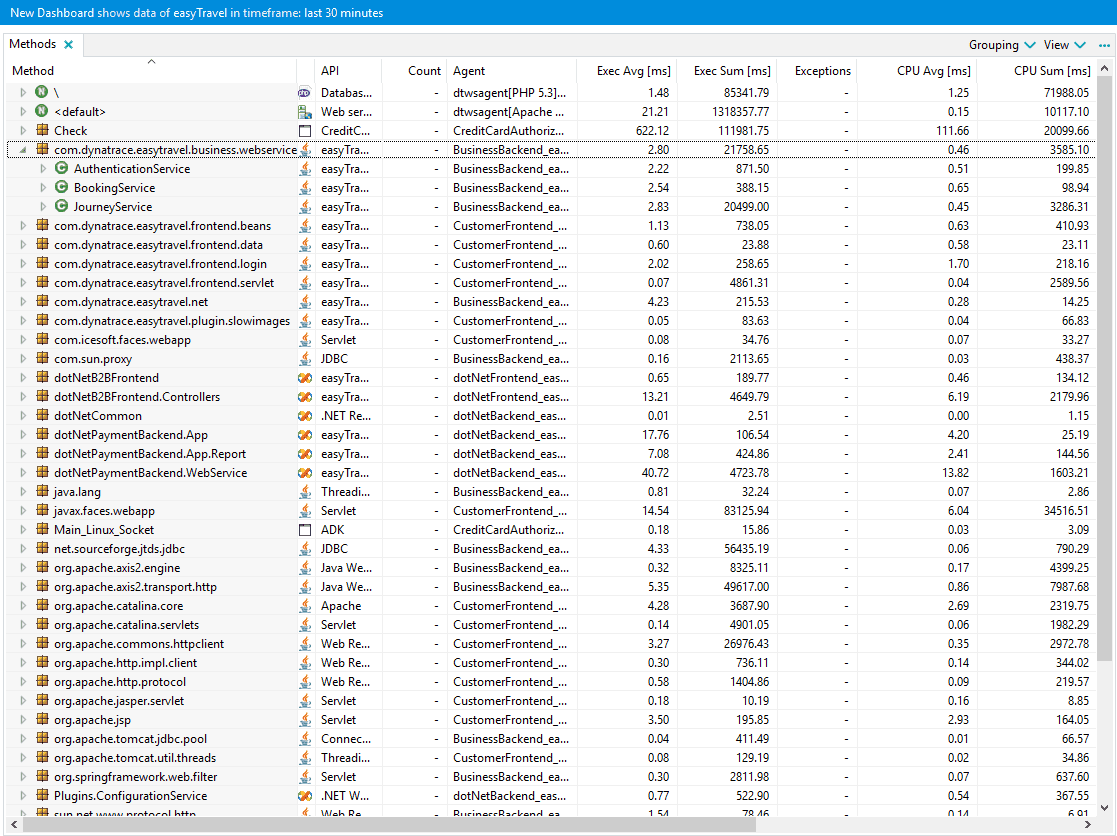
Task: Select the Methods tab
Action: pyautogui.click(x=33, y=44)
